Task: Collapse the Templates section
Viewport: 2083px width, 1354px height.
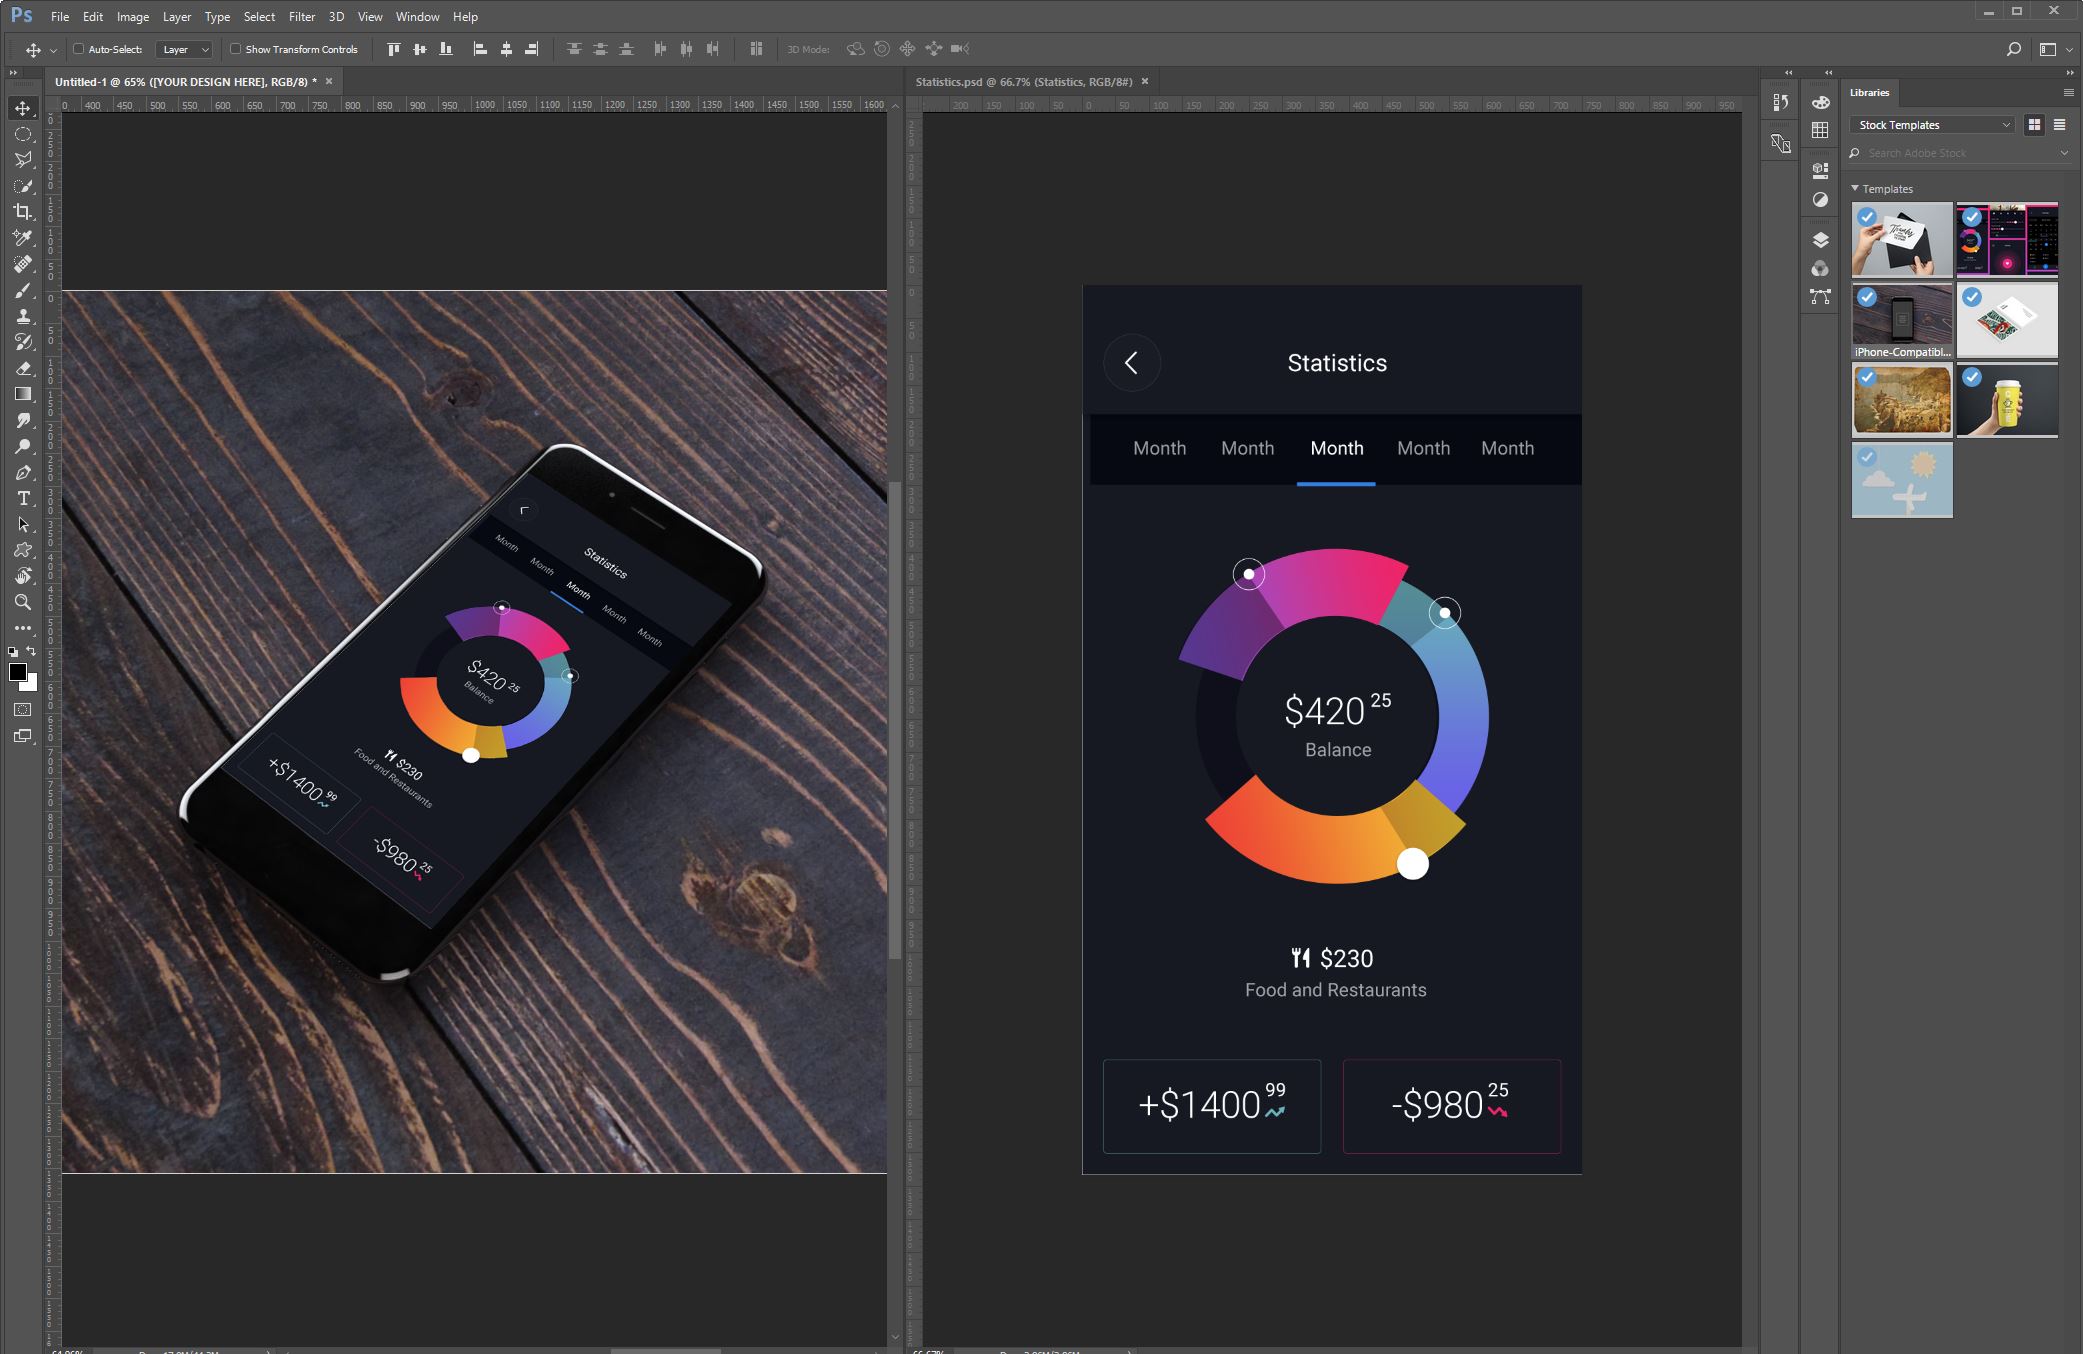Action: tap(1855, 188)
